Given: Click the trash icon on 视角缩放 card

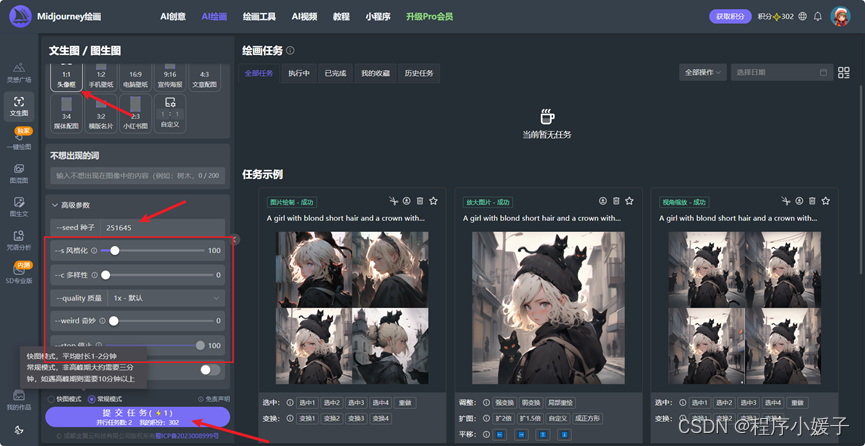Looking at the screenshot, I should coord(812,201).
